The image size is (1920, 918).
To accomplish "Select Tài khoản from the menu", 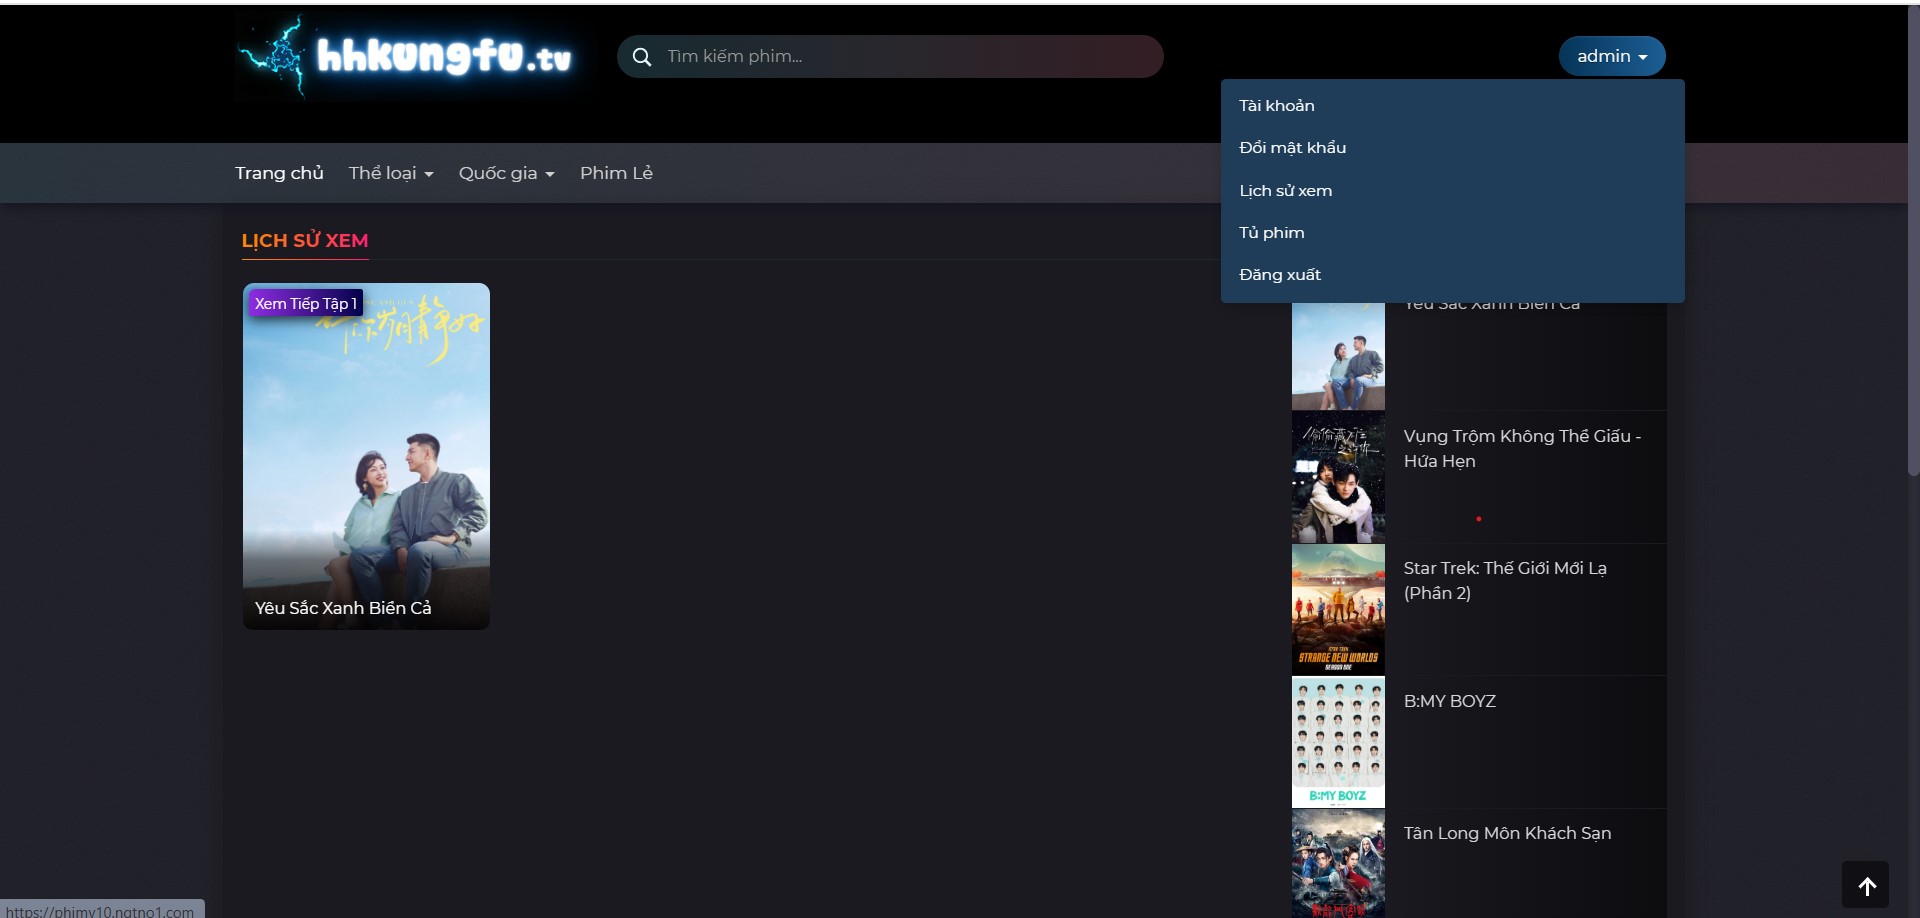I will pyautogui.click(x=1276, y=106).
